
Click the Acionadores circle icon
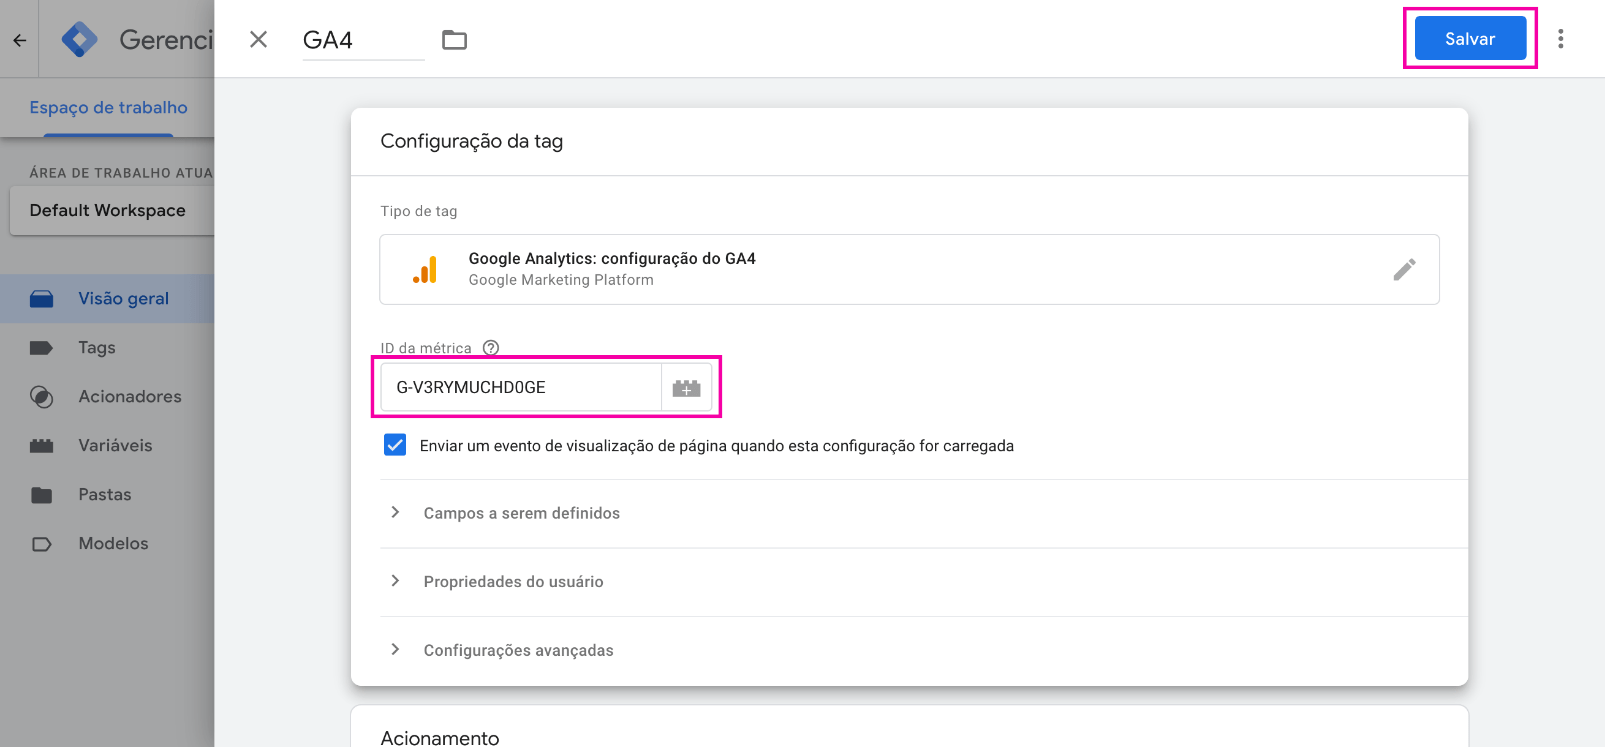click(x=41, y=397)
